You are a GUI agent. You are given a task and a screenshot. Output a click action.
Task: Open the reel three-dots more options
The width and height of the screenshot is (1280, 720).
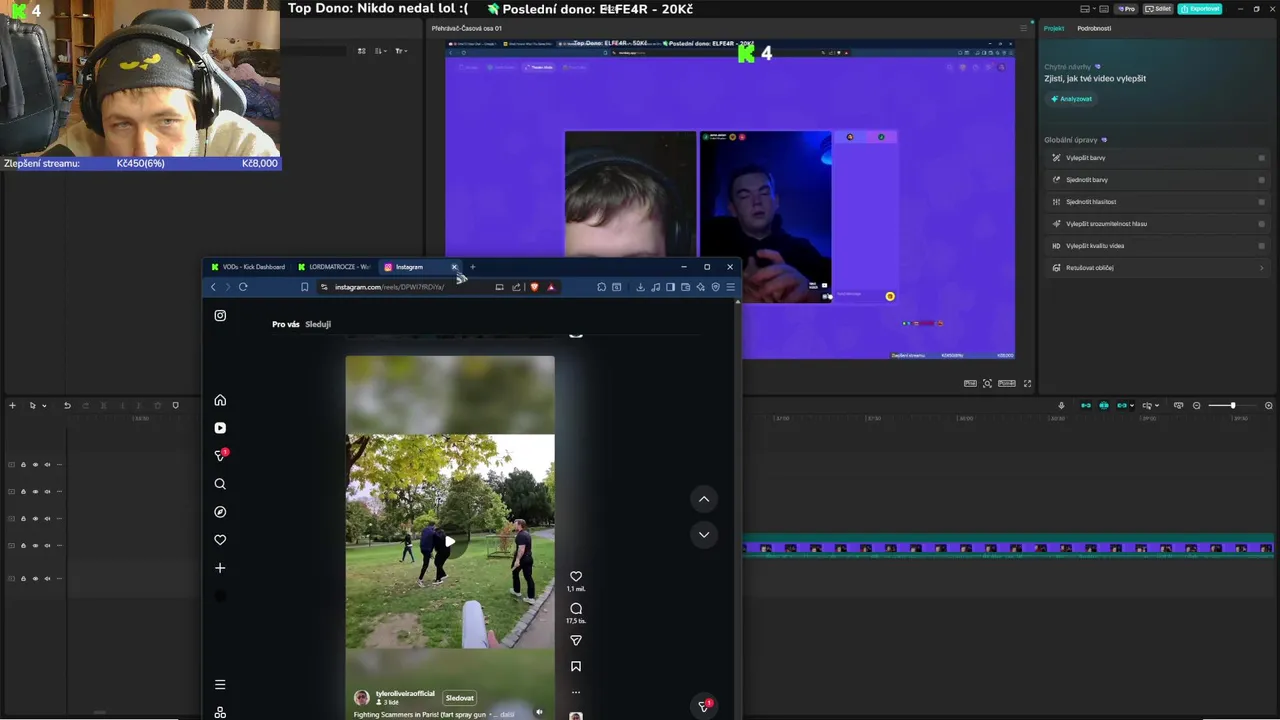[x=576, y=692]
